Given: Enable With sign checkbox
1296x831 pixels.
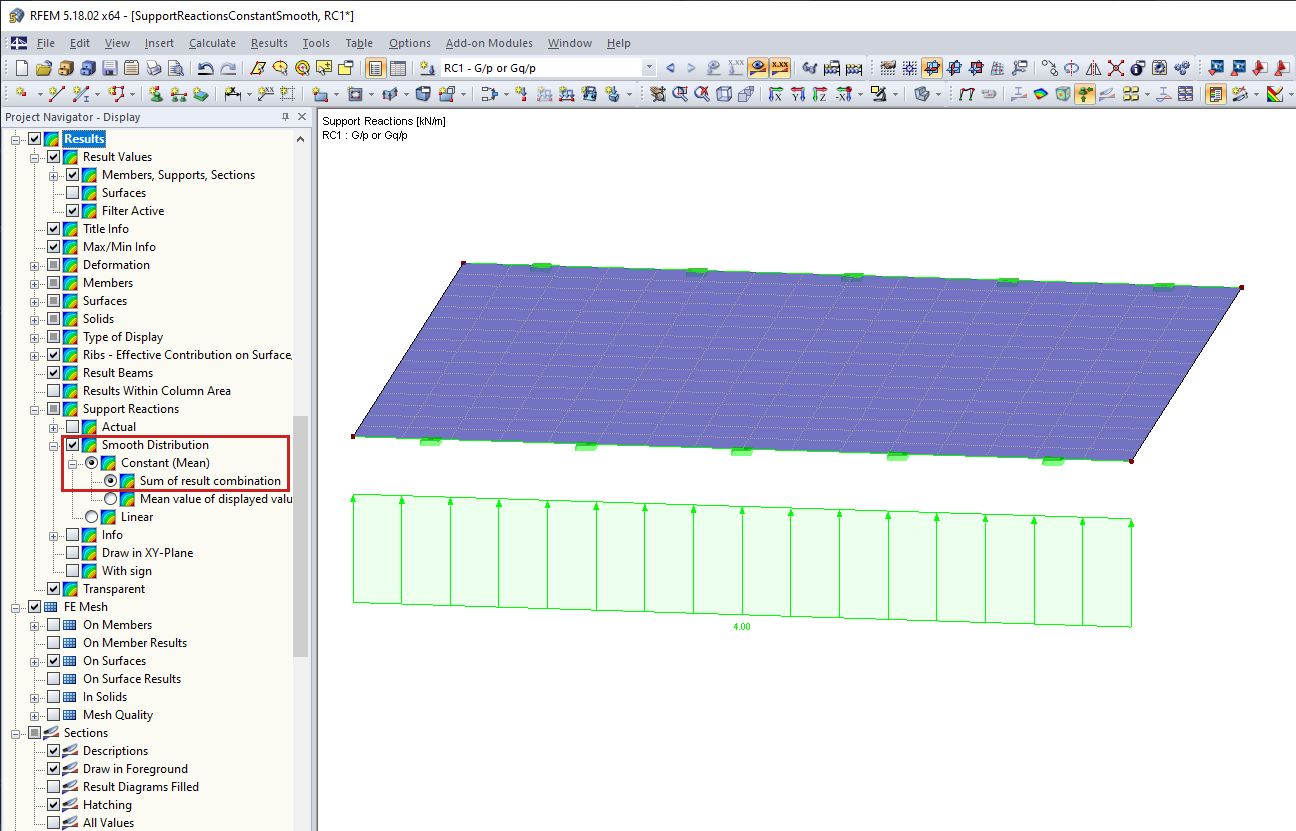Looking at the screenshot, I should click(x=72, y=571).
